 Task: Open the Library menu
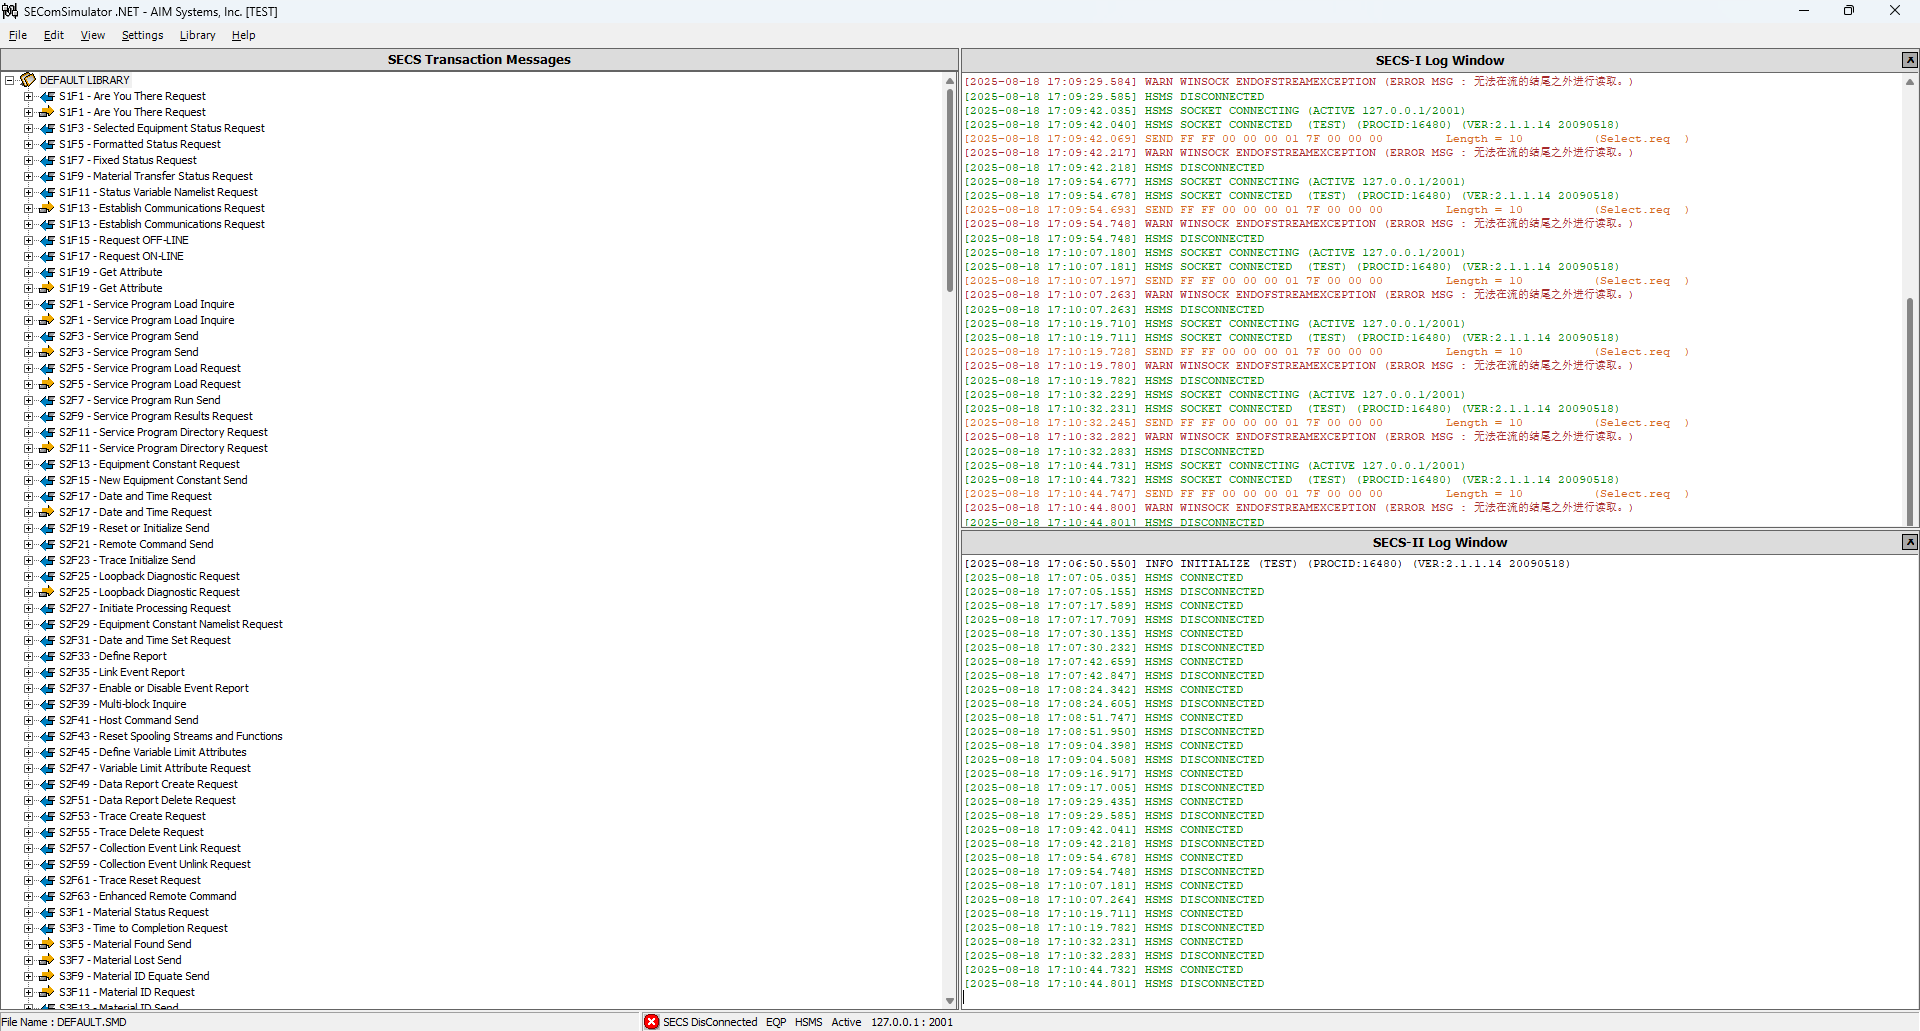[x=197, y=35]
